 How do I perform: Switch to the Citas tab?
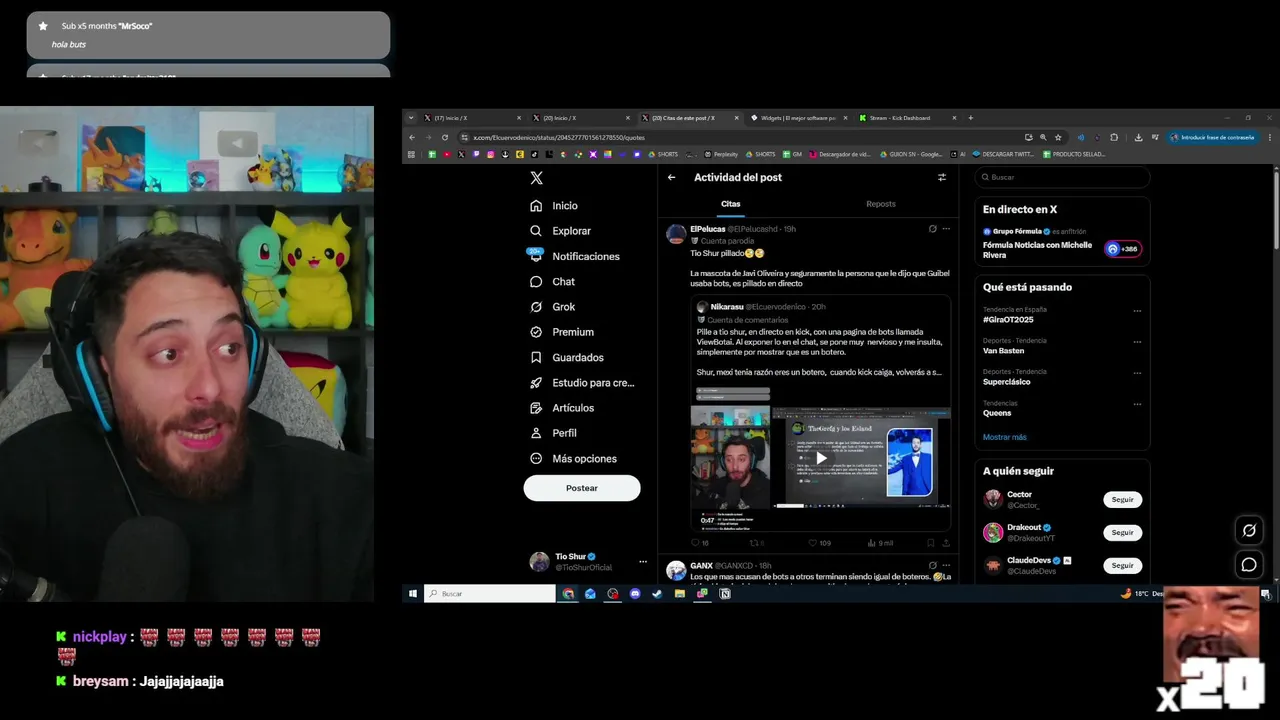coord(731,204)
